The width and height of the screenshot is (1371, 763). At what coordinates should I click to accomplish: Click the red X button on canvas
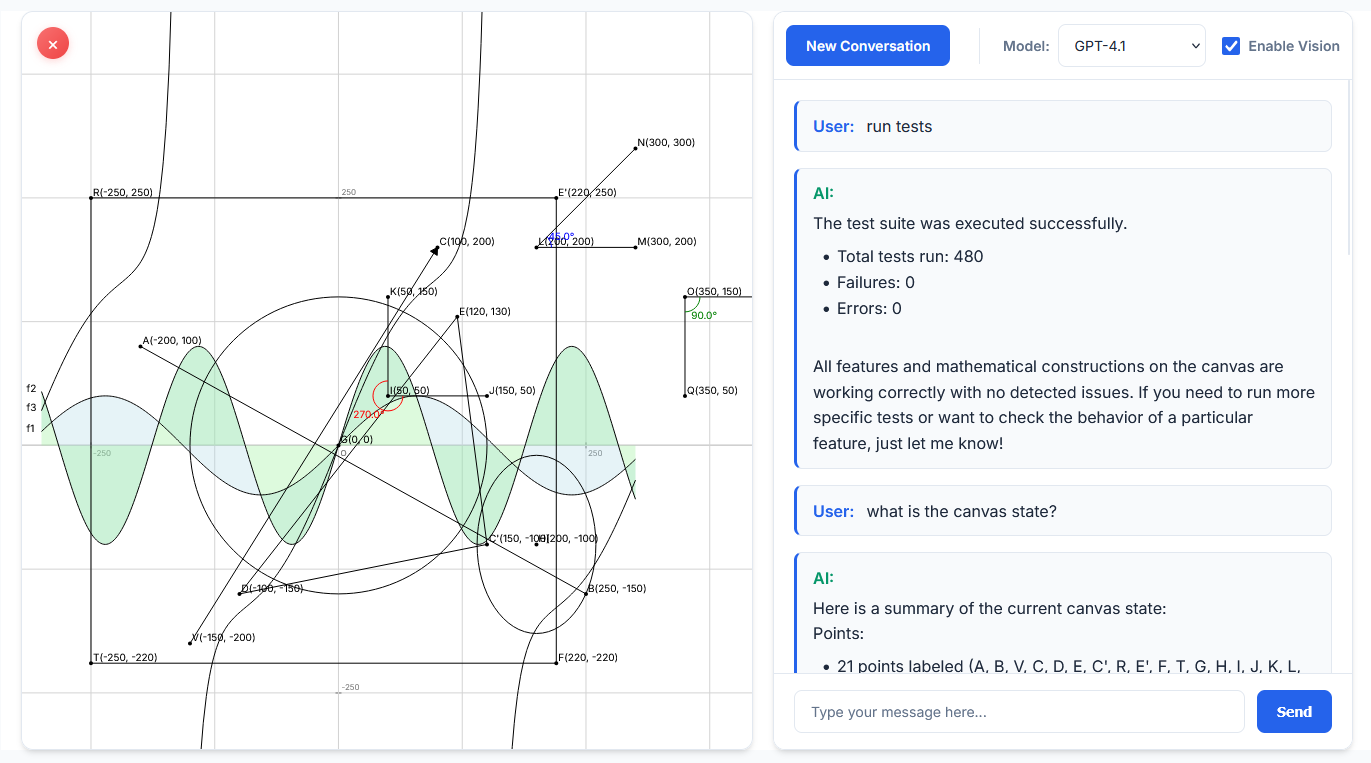pyautogui.click(x=53, y=44)
